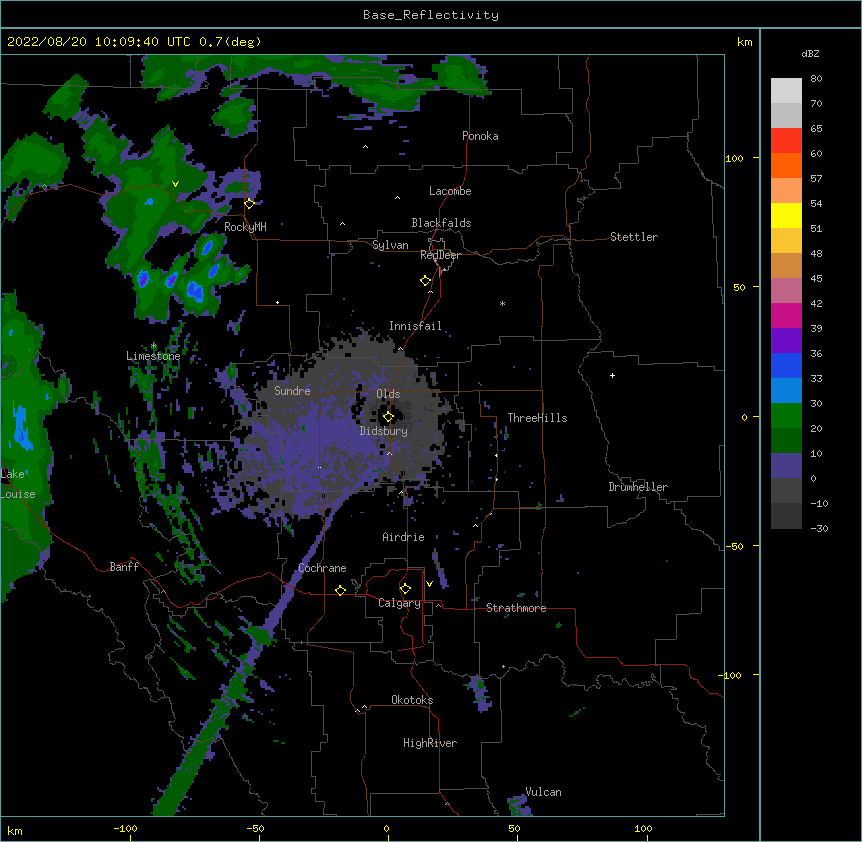Click the 100 km tick on right axis

pyautogui.click(x=734, y=158)
